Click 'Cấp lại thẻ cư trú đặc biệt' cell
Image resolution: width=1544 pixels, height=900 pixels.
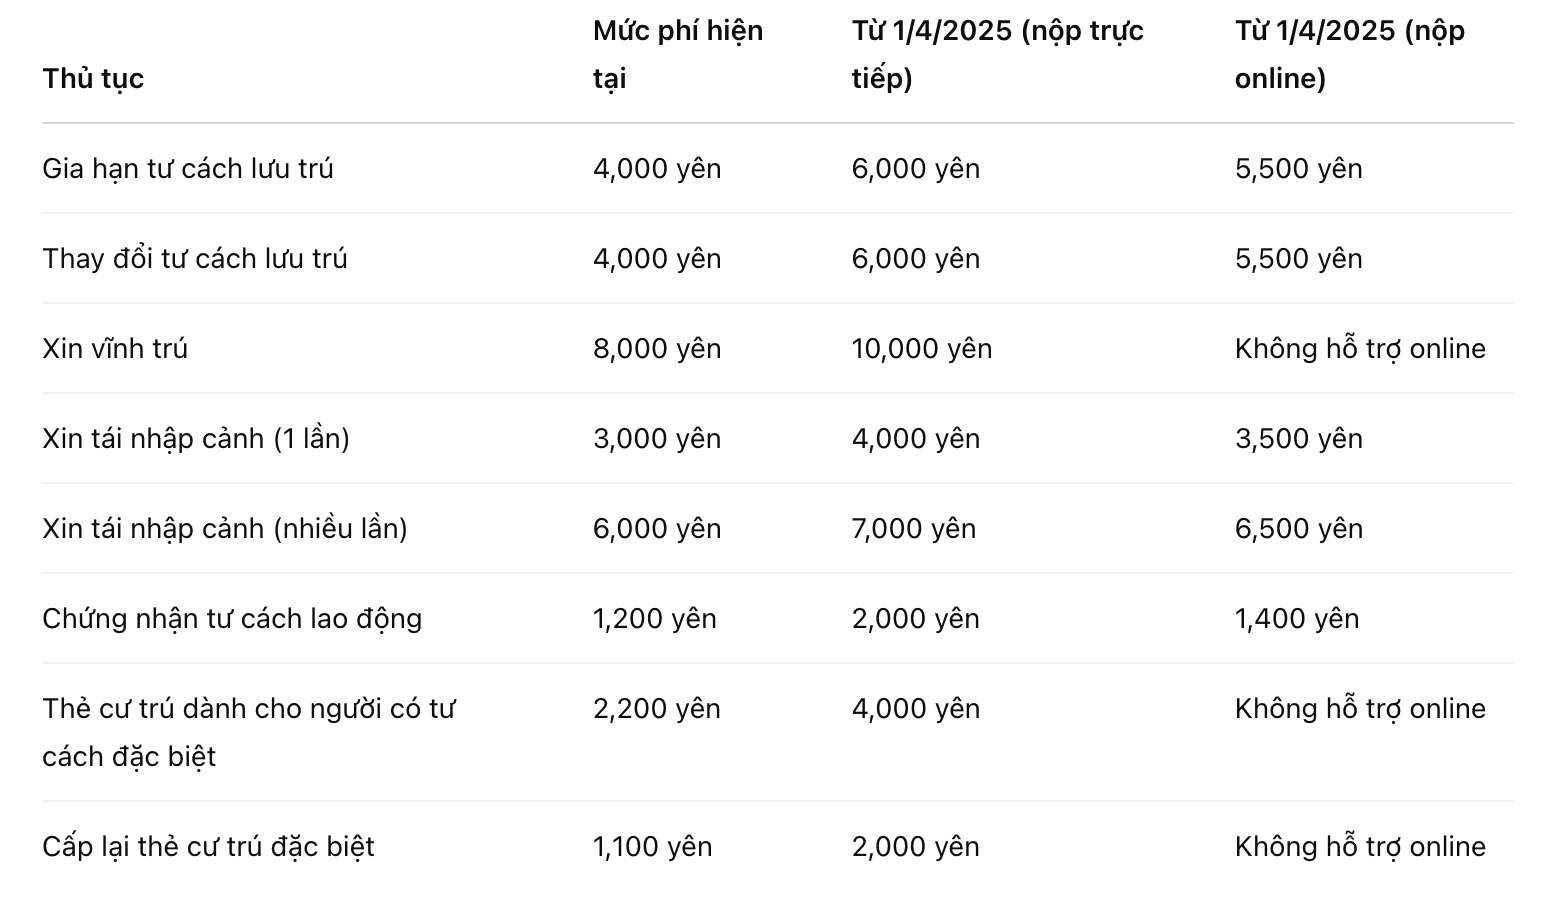click(208, 846)
